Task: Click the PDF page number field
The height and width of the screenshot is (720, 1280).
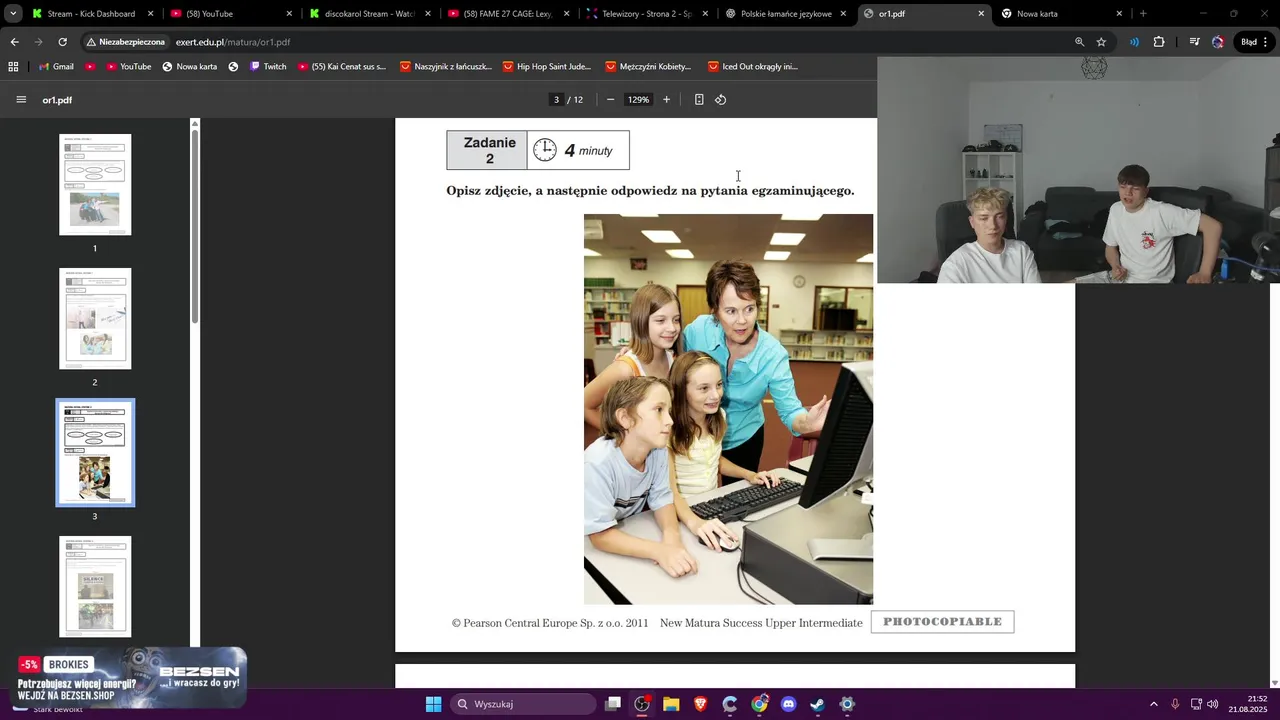Action: tap(556, 100)
